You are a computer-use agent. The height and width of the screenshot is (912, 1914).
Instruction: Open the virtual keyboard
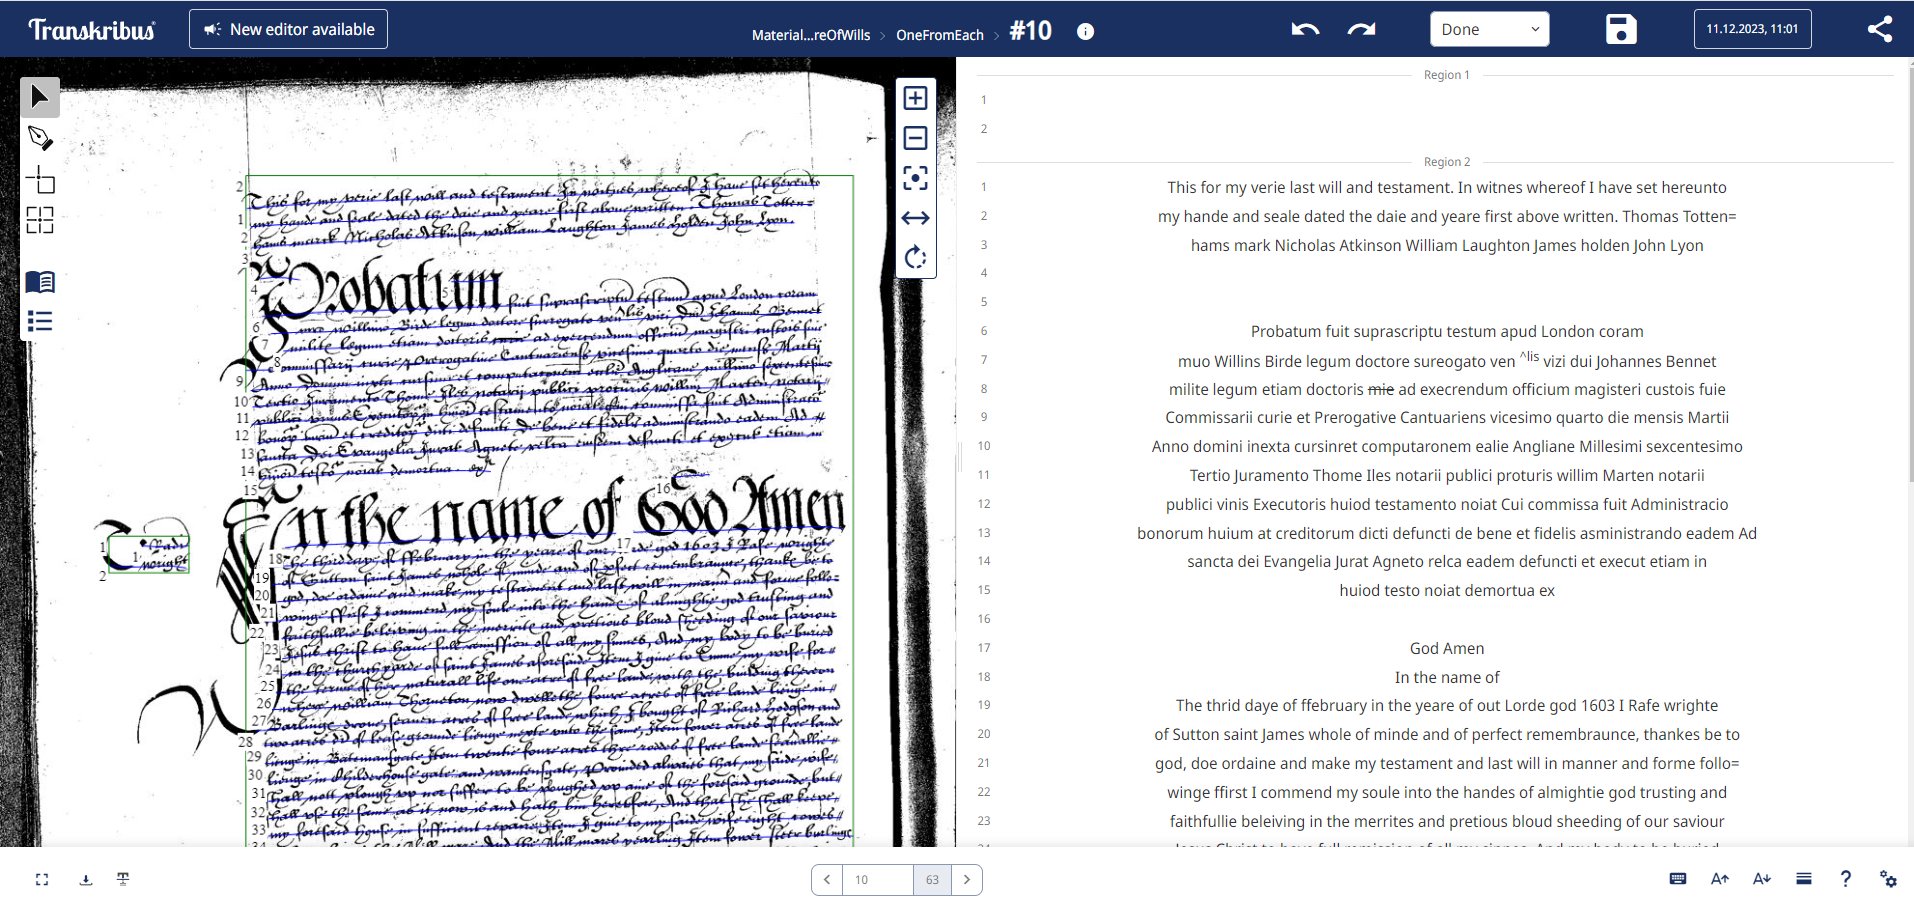coord(1677,878)
